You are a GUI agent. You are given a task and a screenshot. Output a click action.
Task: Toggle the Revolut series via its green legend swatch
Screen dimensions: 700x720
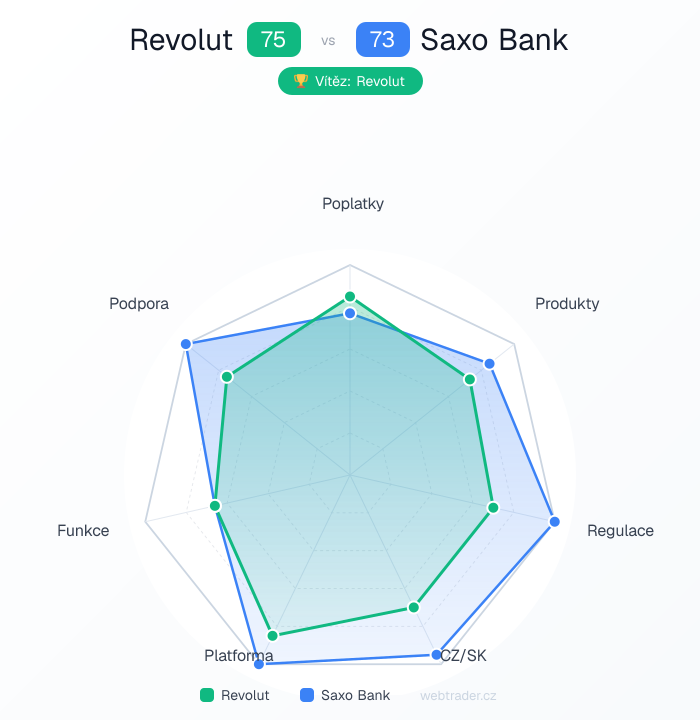pyautogui.click(x=207, y=695)
